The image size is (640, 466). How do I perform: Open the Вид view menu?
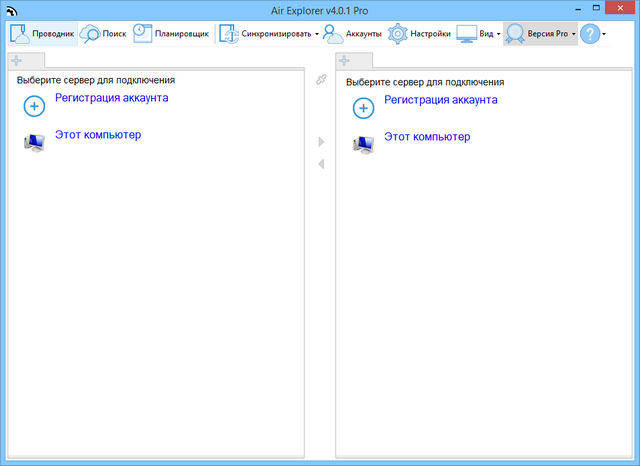(478, 34)
